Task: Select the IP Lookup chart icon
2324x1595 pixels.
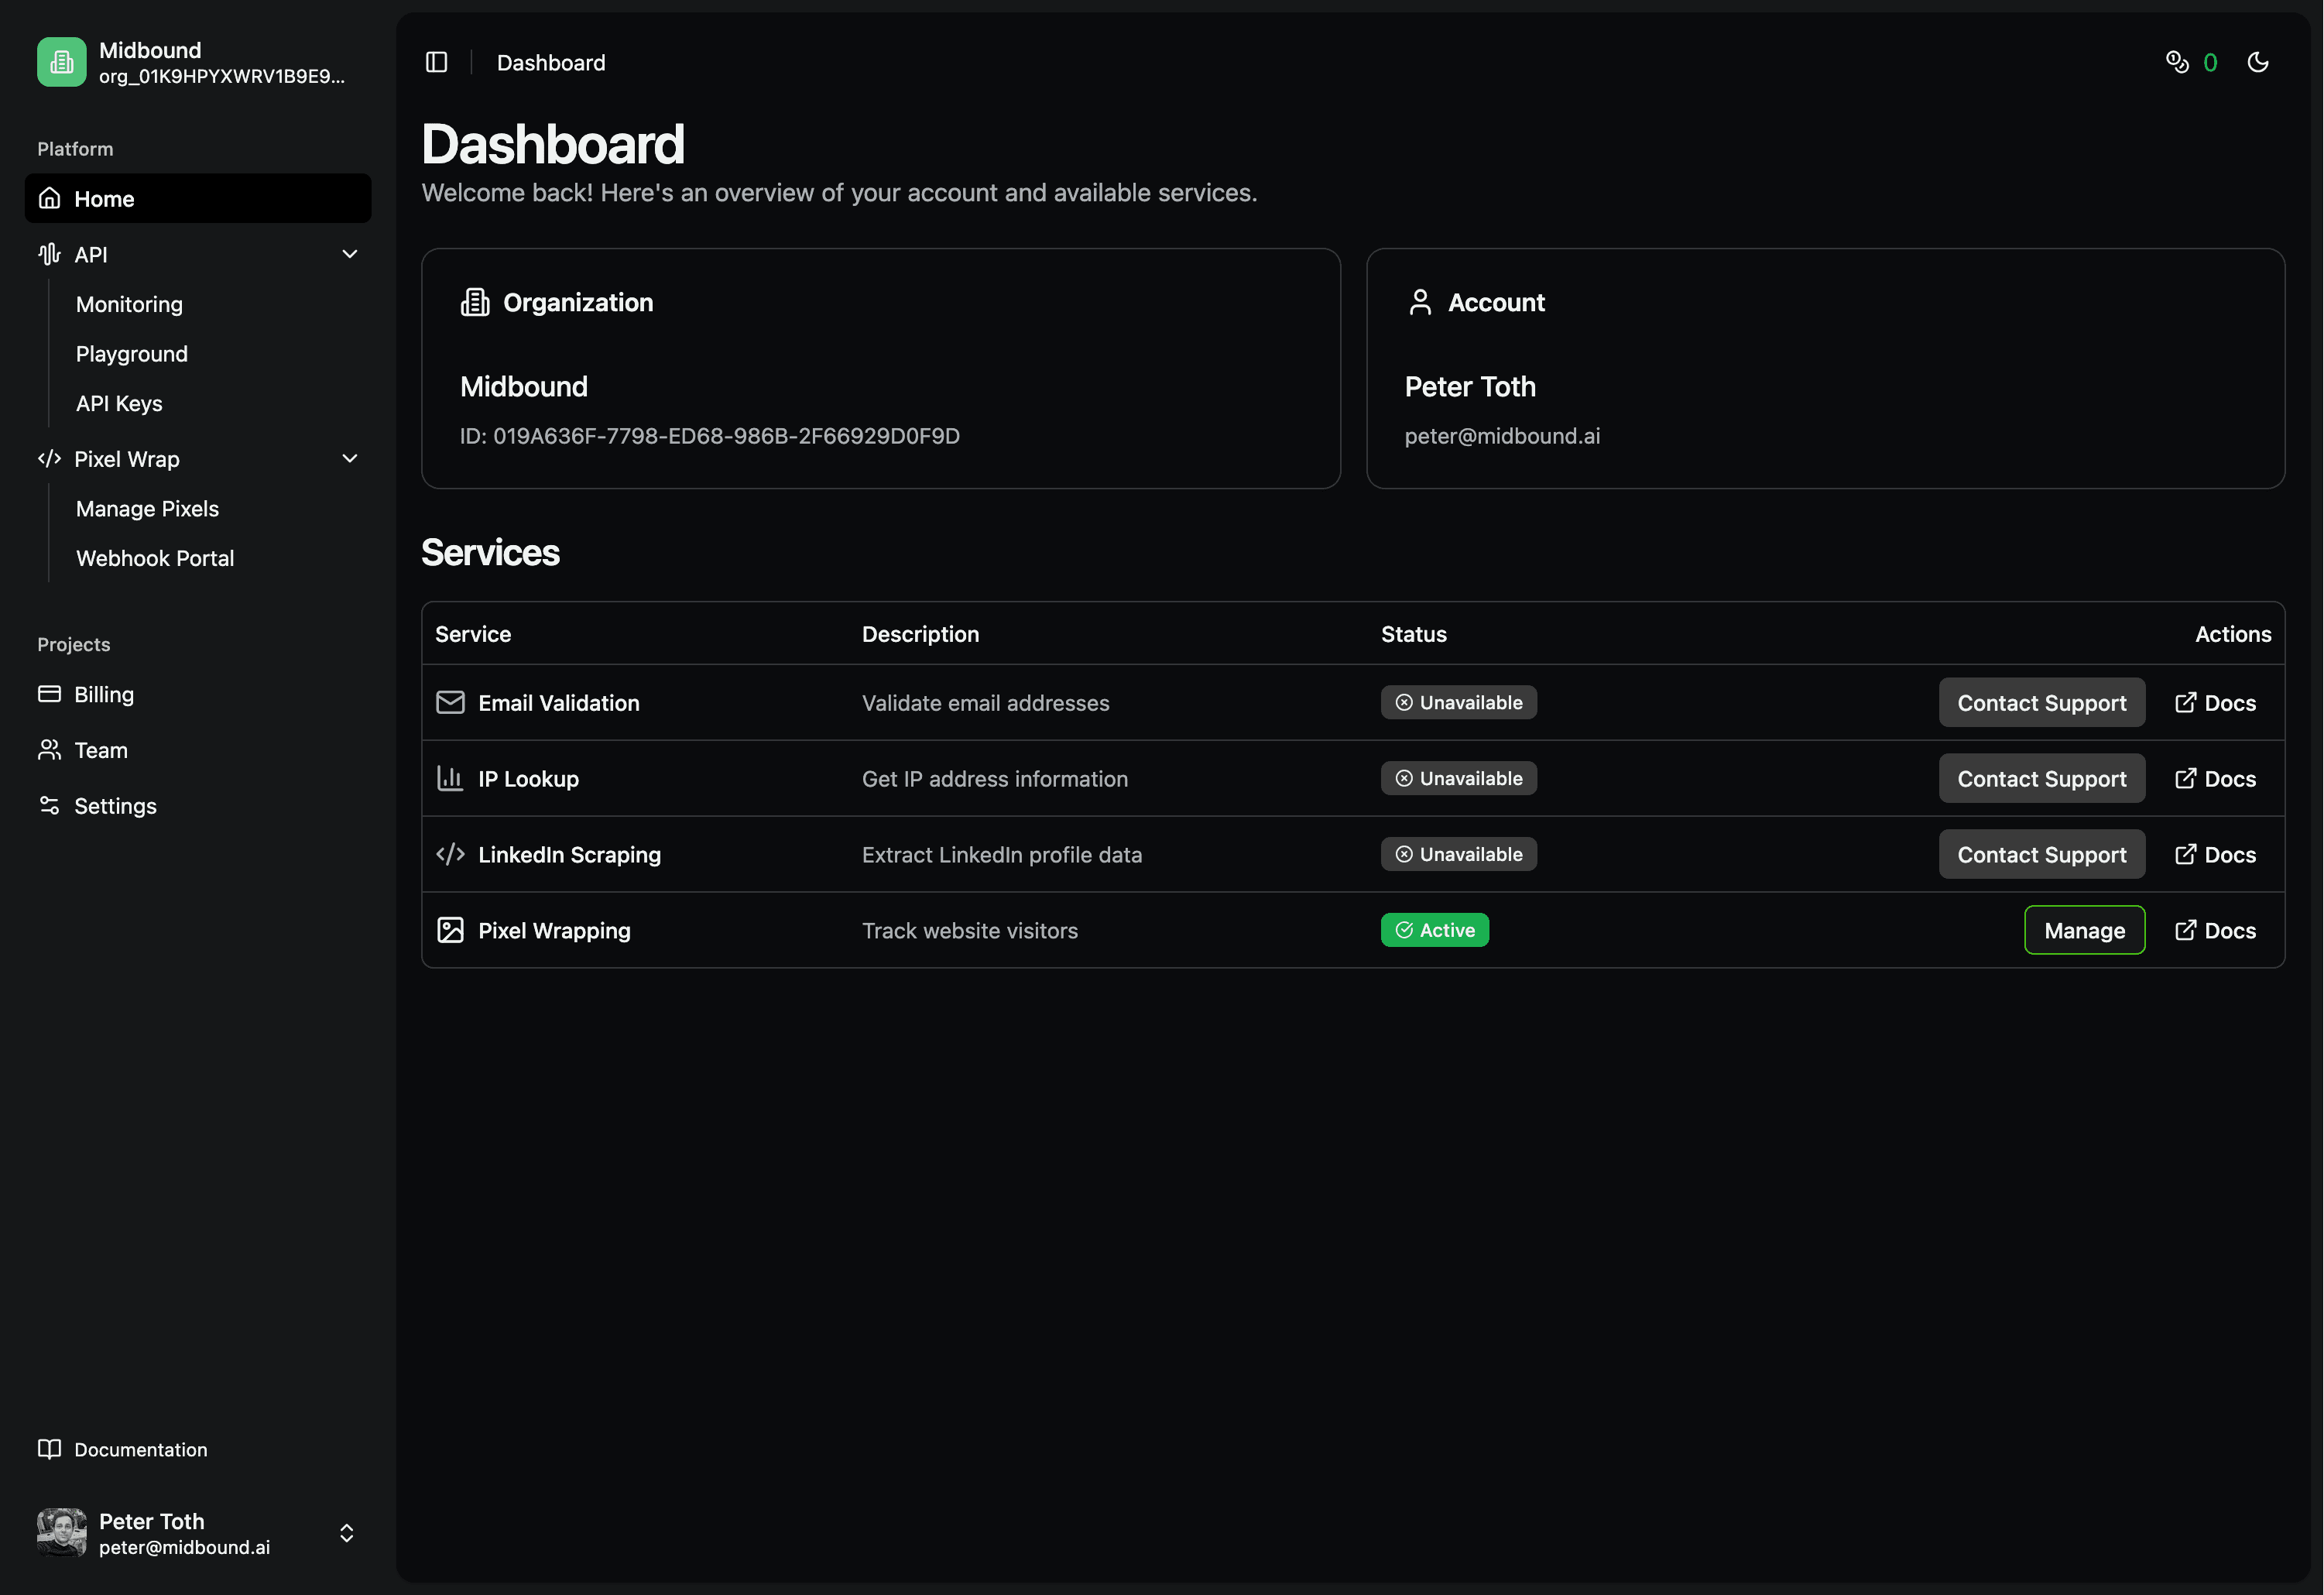Action: pos(450,778)
